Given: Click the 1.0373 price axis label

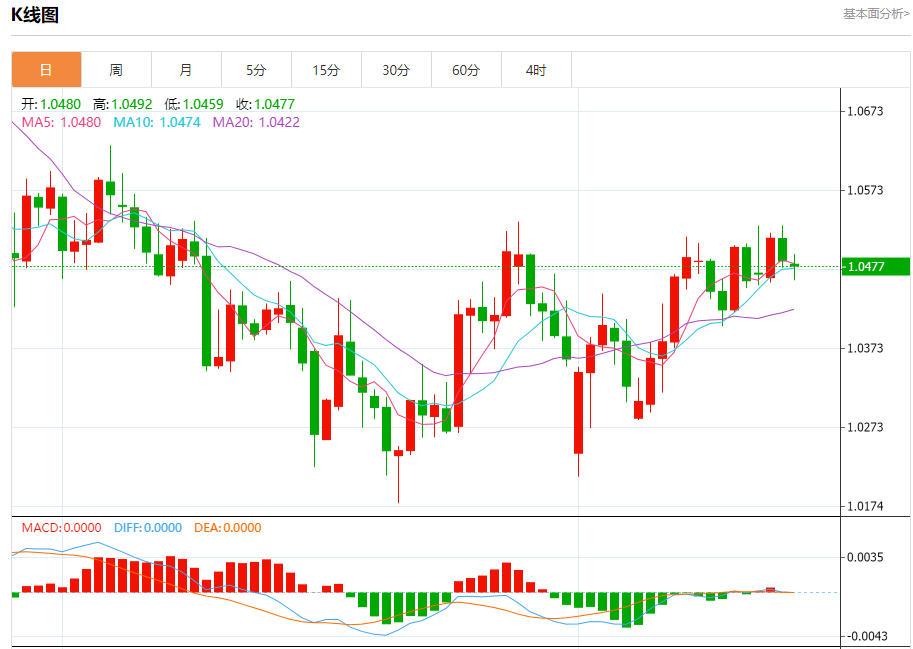Looking at the screenshot, I should click(865, 348).
